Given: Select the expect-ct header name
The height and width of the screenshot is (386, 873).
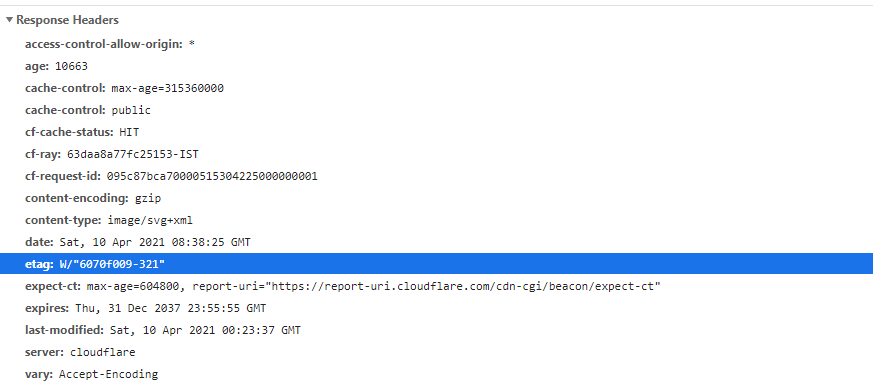Looking at the screenshot, I should [x=55, y=286].
